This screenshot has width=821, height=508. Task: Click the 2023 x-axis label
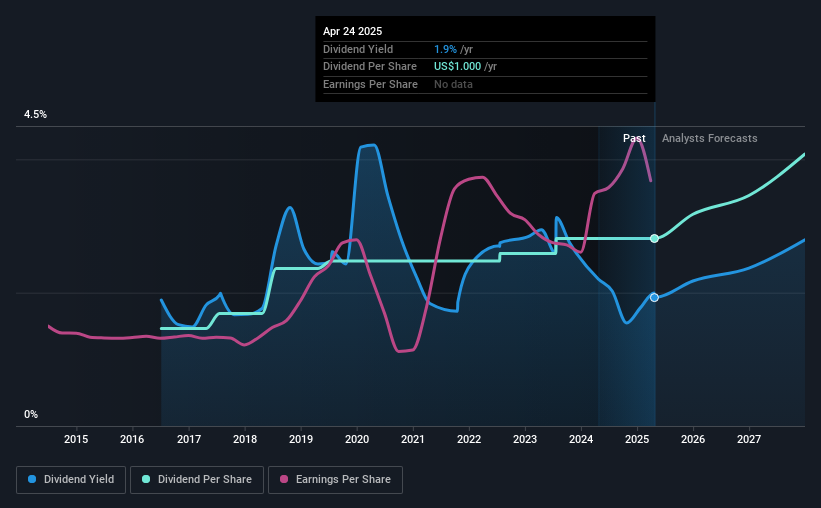point(525,439)
